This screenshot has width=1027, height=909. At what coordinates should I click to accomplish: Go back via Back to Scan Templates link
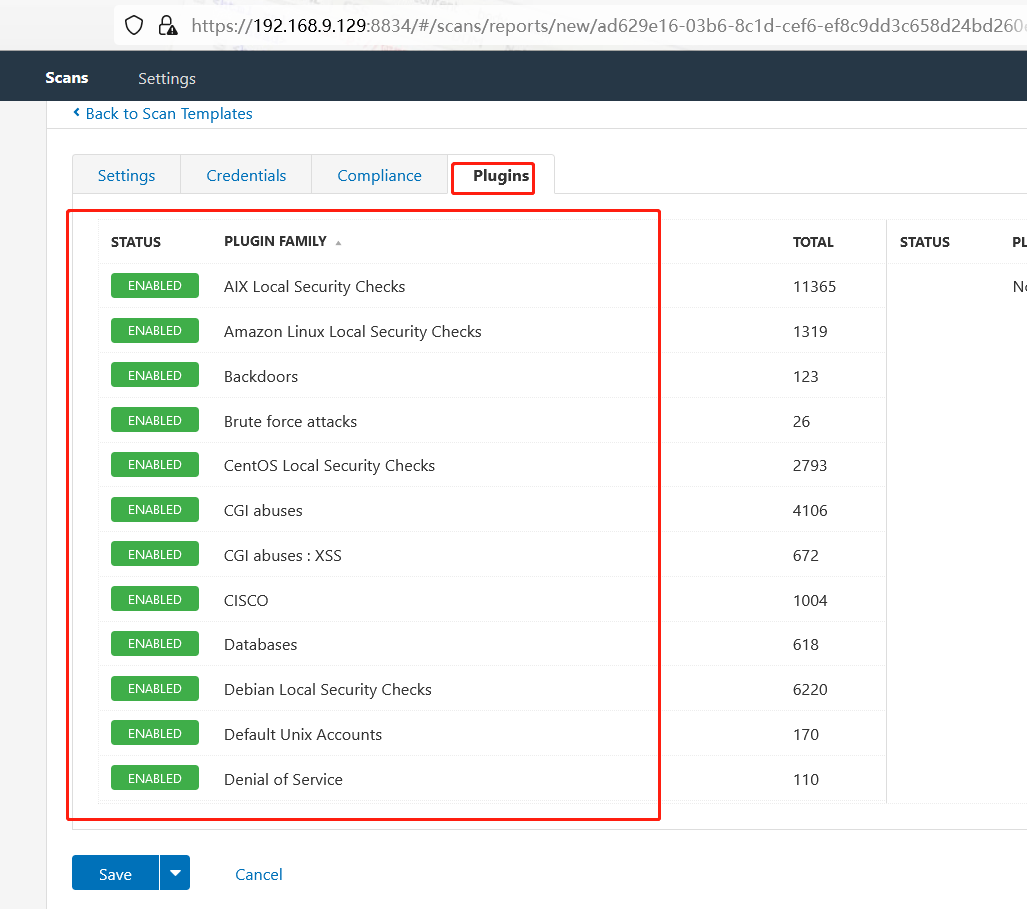pyautogui.click(x=169, y=114)
